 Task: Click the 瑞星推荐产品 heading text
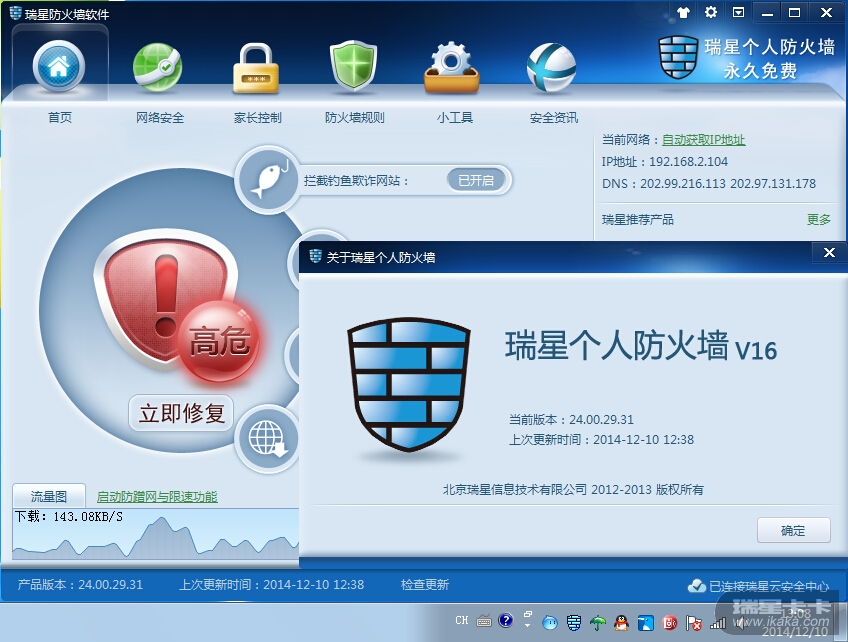point(638,219)
